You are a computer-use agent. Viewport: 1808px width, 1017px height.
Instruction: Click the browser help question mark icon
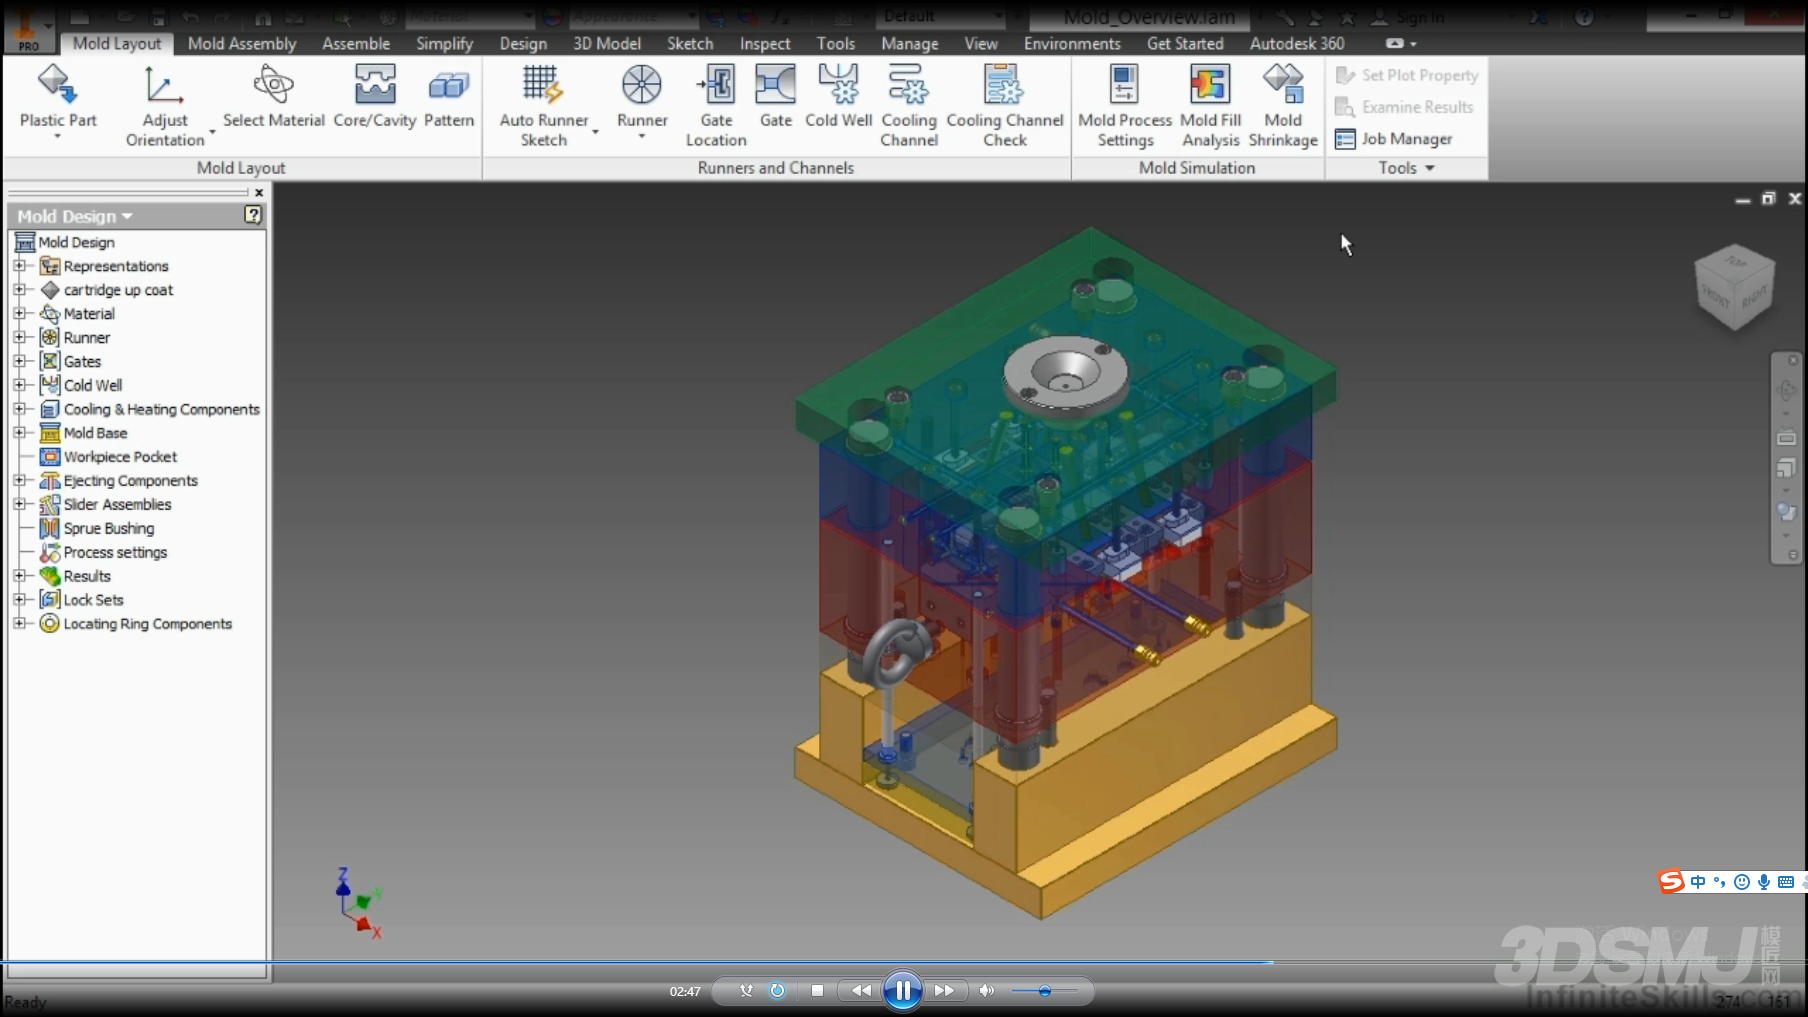point(253,215)
